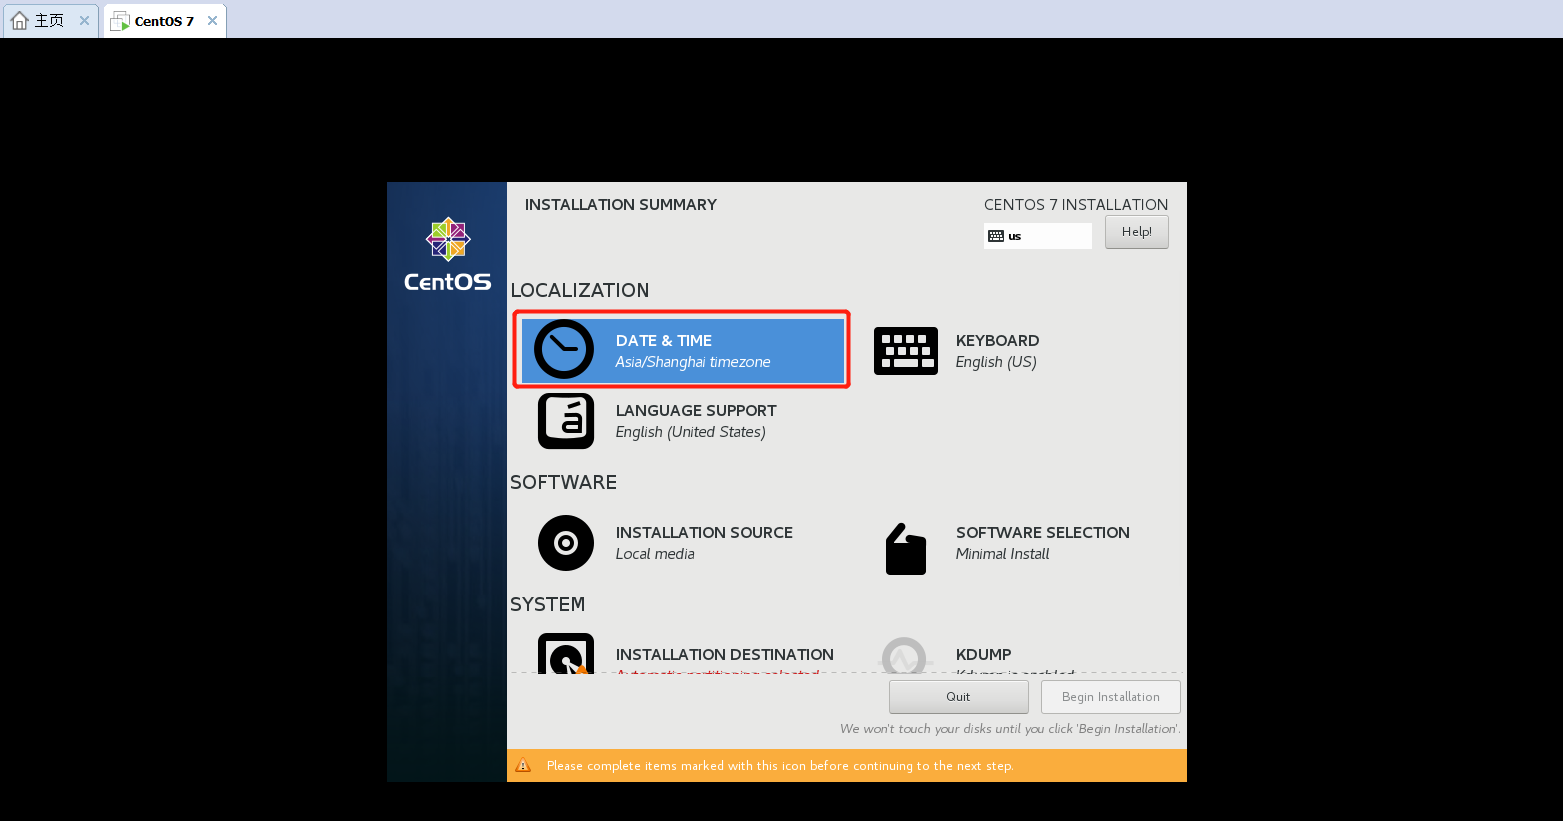1563x821 pixels.
Task: Click the INSTALLATION SOURCE label
Action: click(x=704, y=533)
